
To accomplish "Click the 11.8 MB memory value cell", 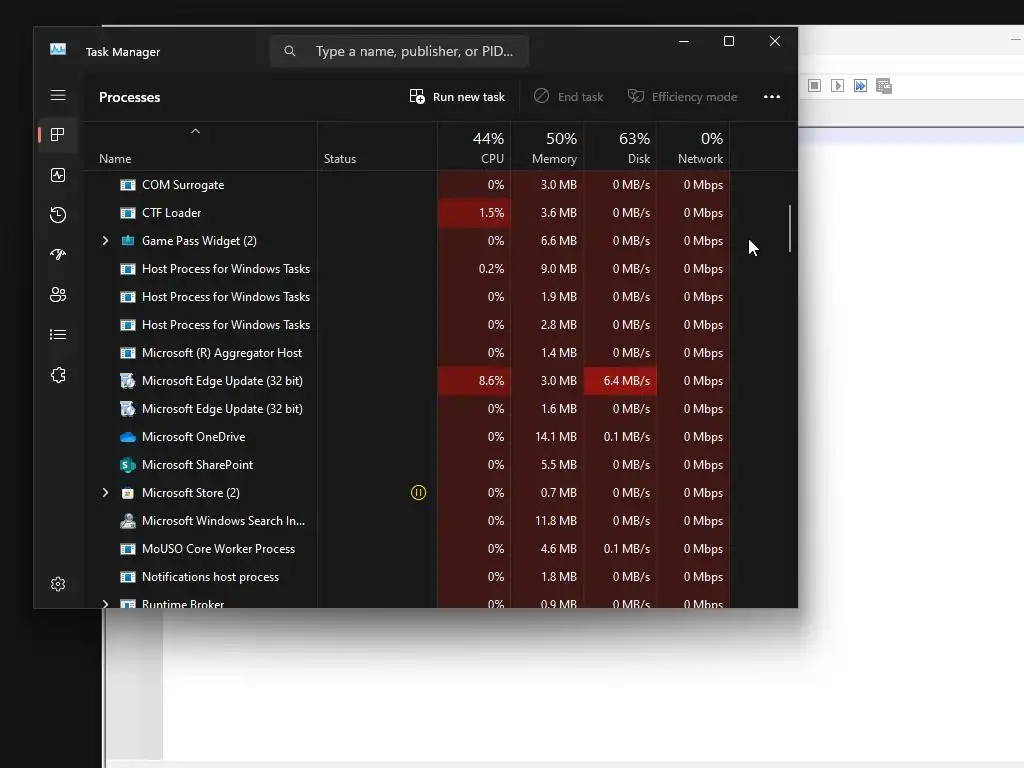I will coord(547,521).
